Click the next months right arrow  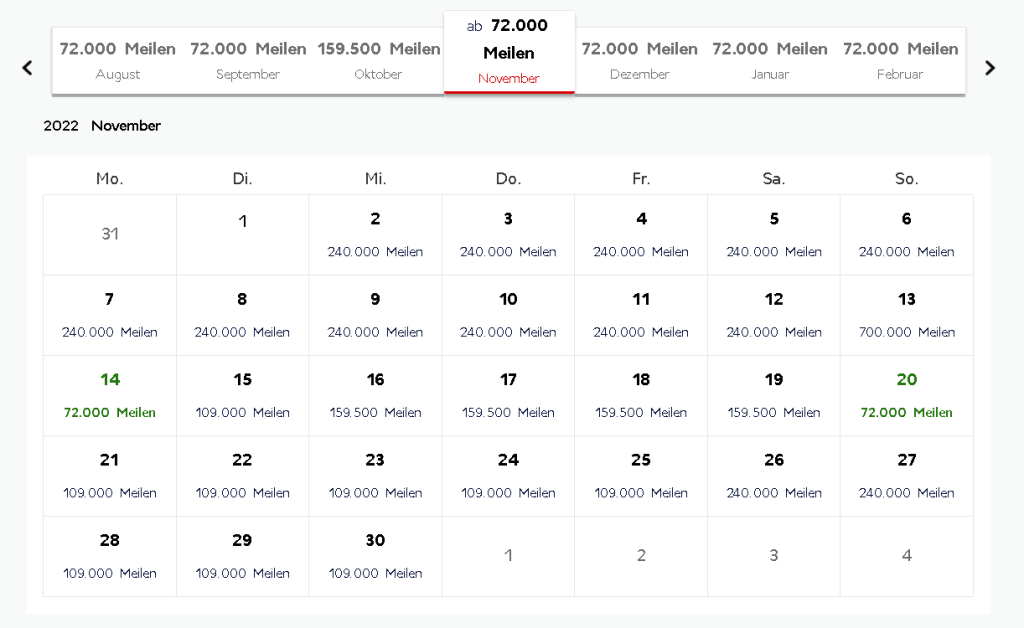(x=990, y=68)
